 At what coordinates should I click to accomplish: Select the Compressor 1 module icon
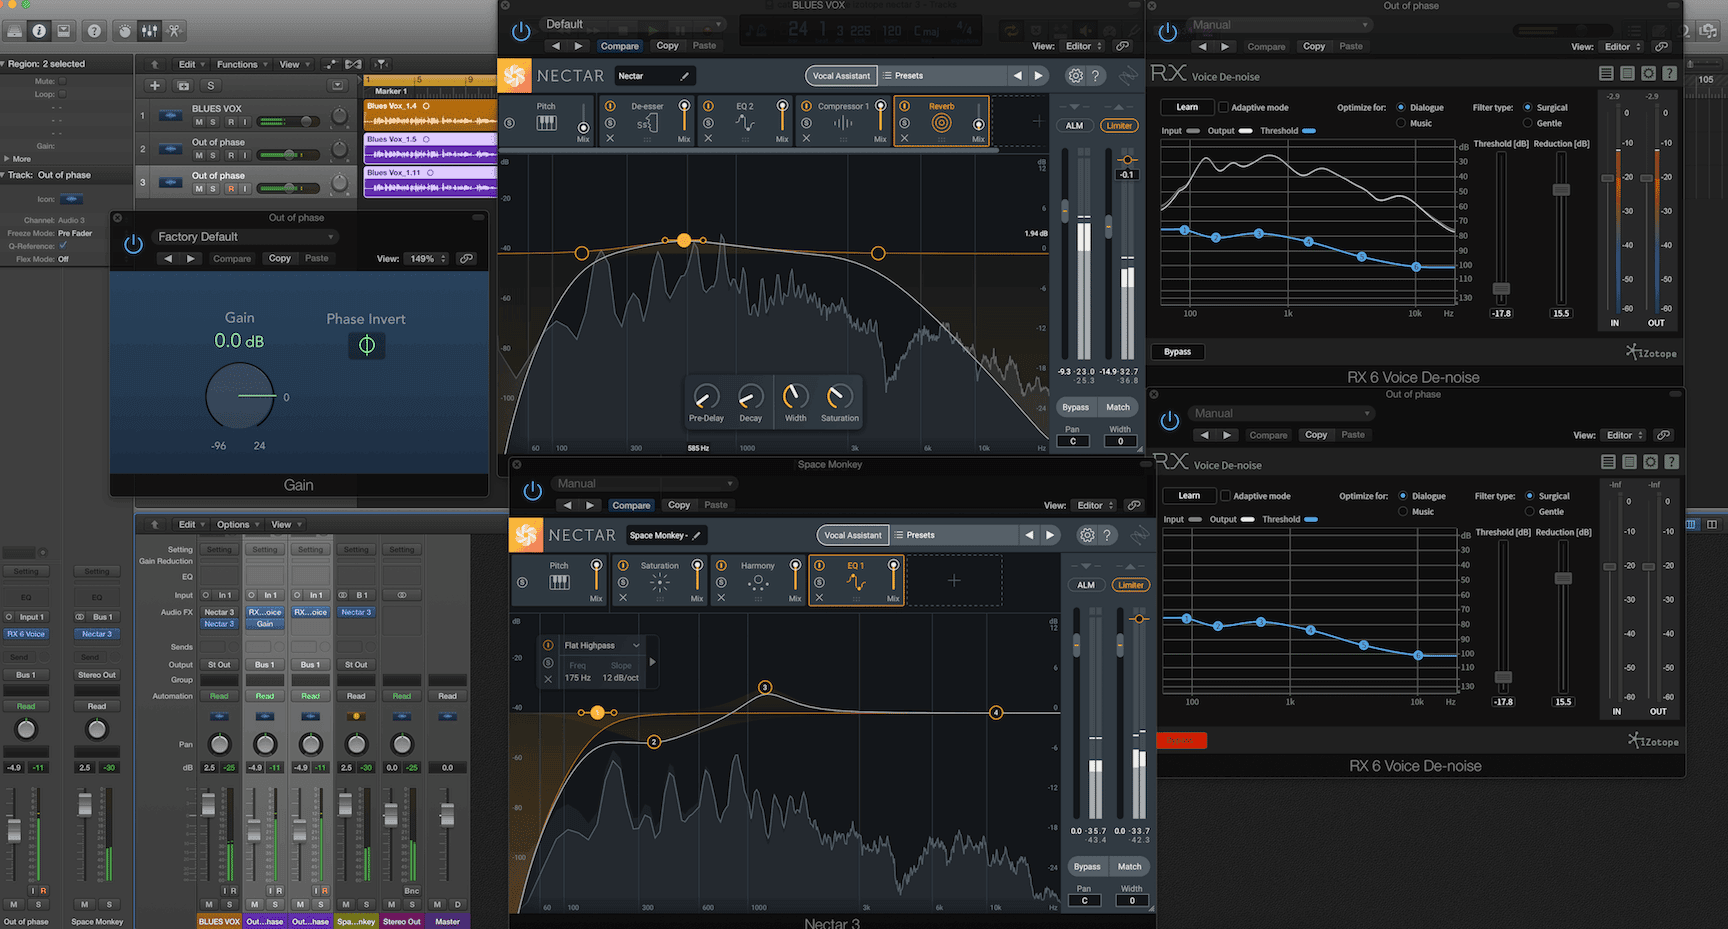pos(843,123)
